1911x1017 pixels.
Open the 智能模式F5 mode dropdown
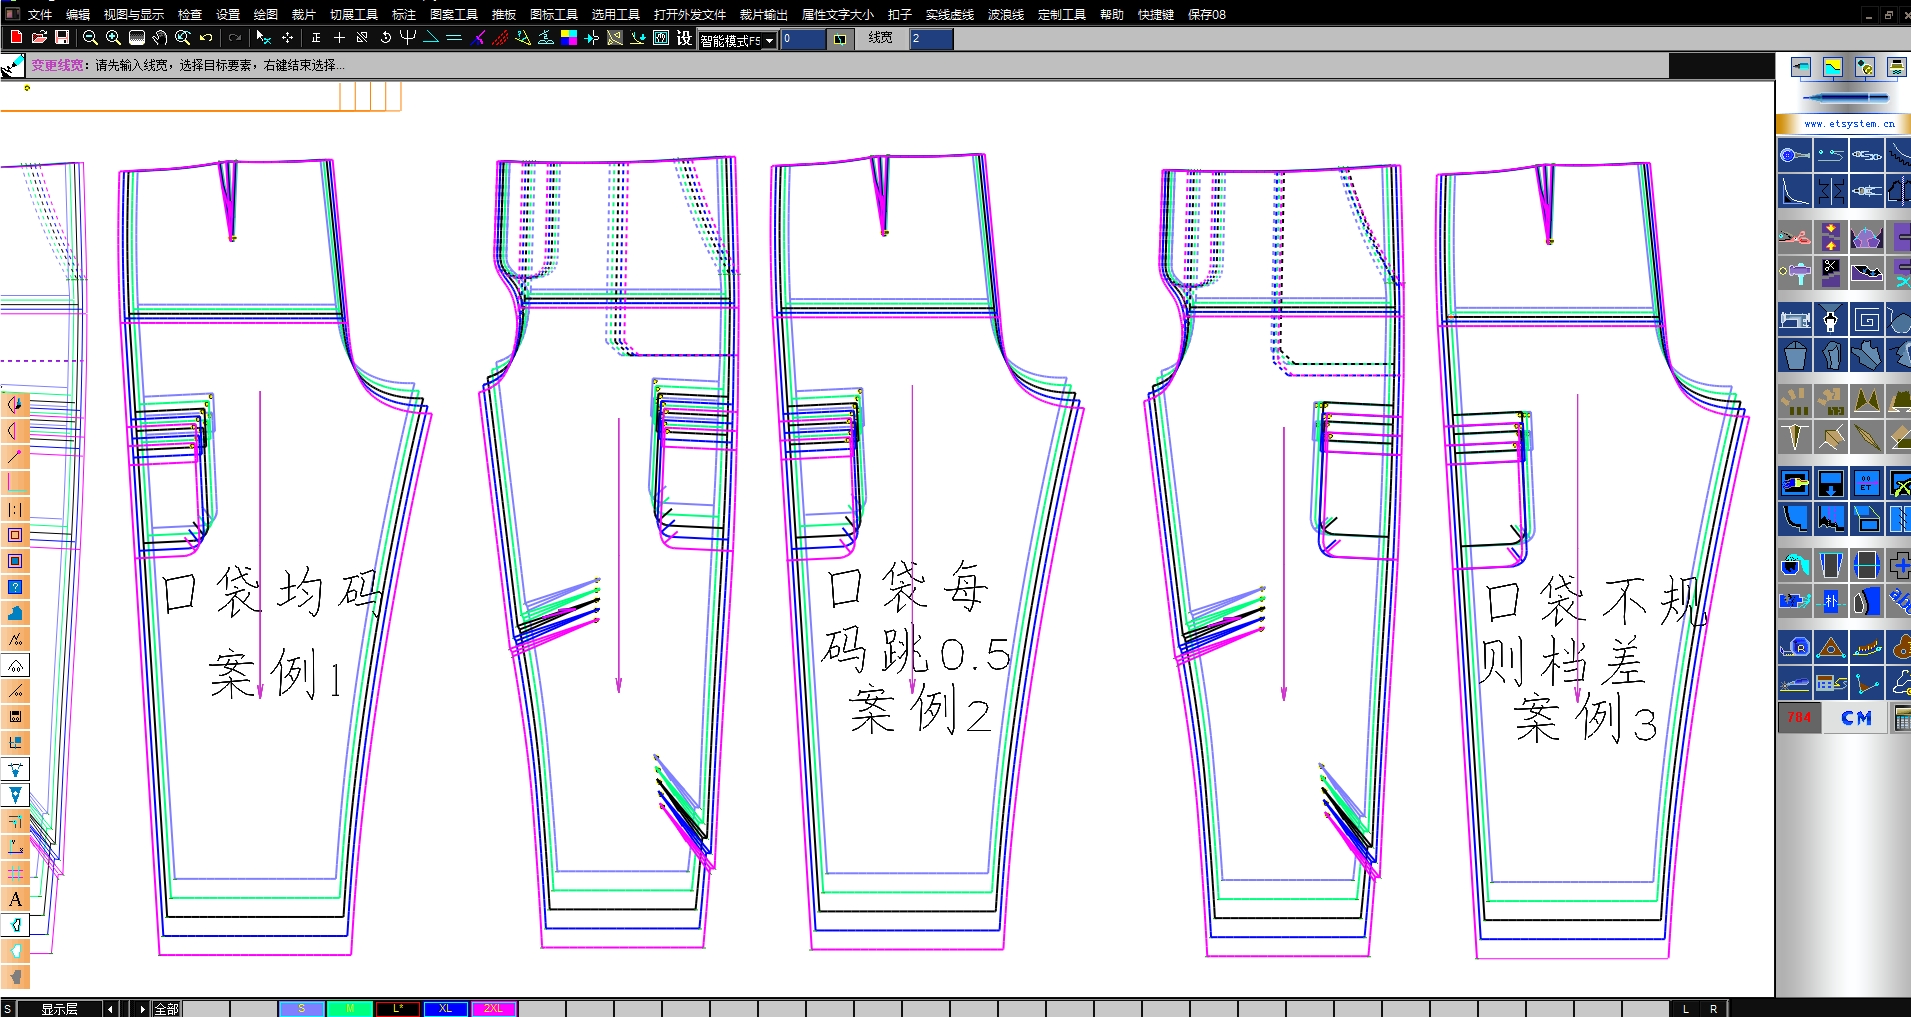pyautogui.click(x=769, y=41)
